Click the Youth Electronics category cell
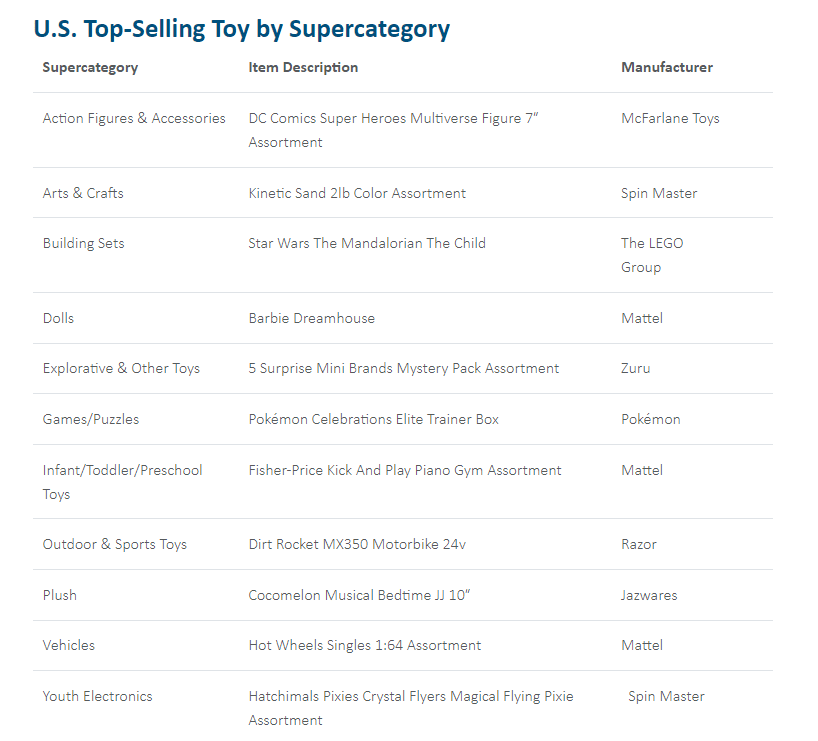The height and width of the screenshot is (741, 818). [x=98, y=697]
